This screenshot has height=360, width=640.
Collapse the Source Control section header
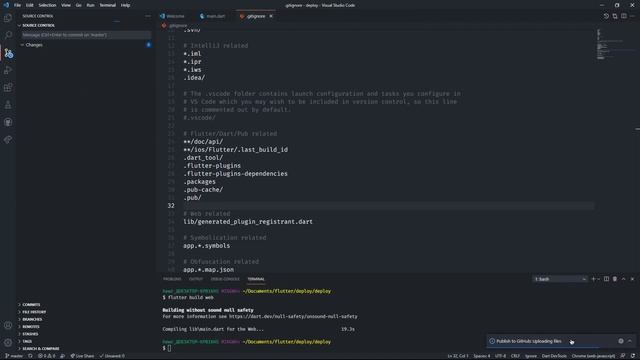38,25
